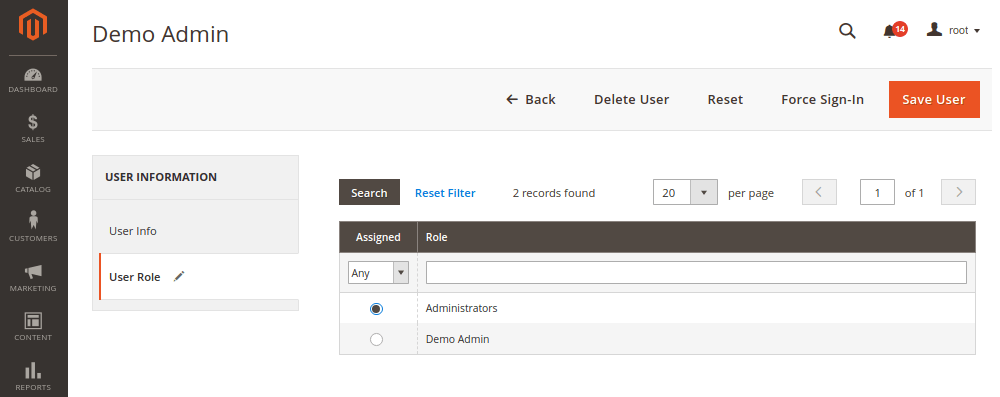Focus the Role filter text field
1000x397 pixels.
[x=696, y=273]
